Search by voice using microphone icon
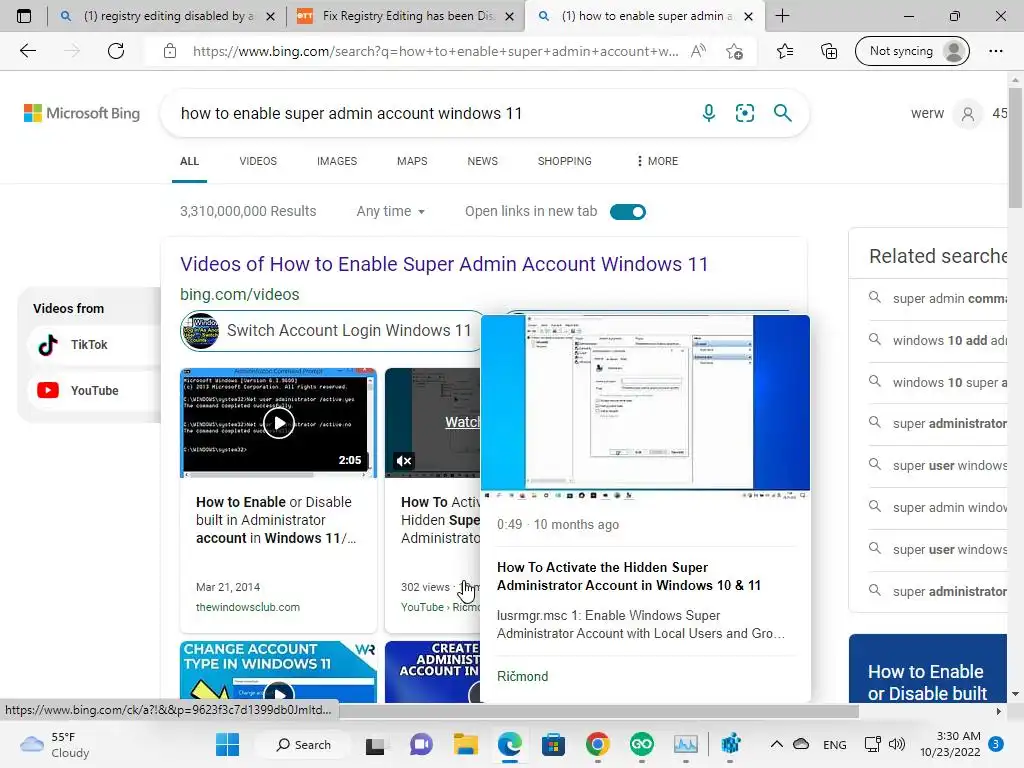The width and height of the screenshot is (1024, 768). (x=709, y=113)
